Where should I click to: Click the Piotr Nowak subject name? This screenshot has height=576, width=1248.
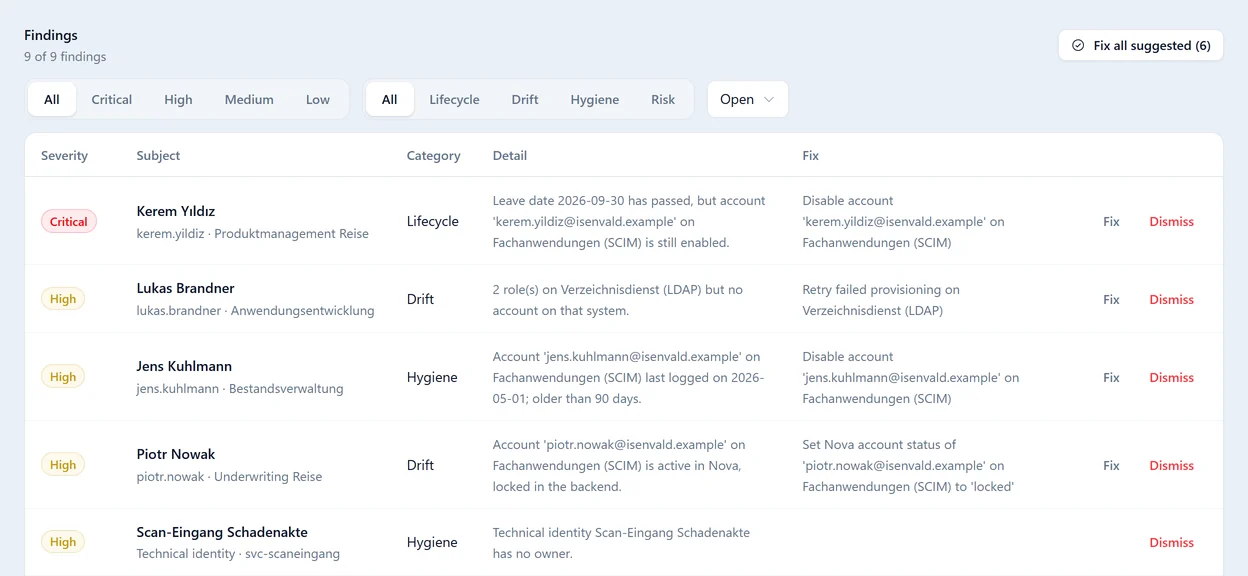(176, 454)
